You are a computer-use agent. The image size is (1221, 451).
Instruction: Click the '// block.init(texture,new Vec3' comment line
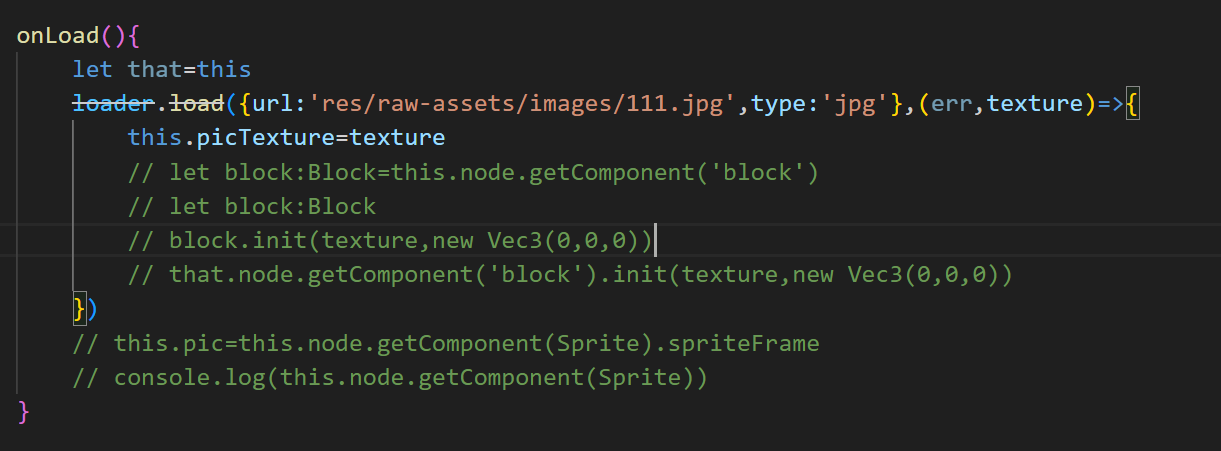pos(390,241)
